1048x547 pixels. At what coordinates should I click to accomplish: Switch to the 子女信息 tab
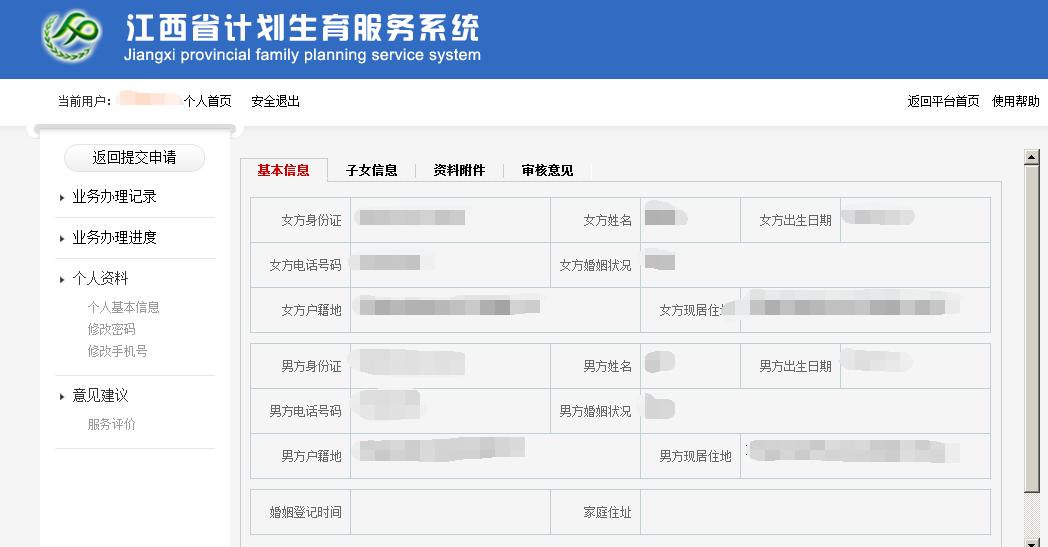[x=372, y=171]
